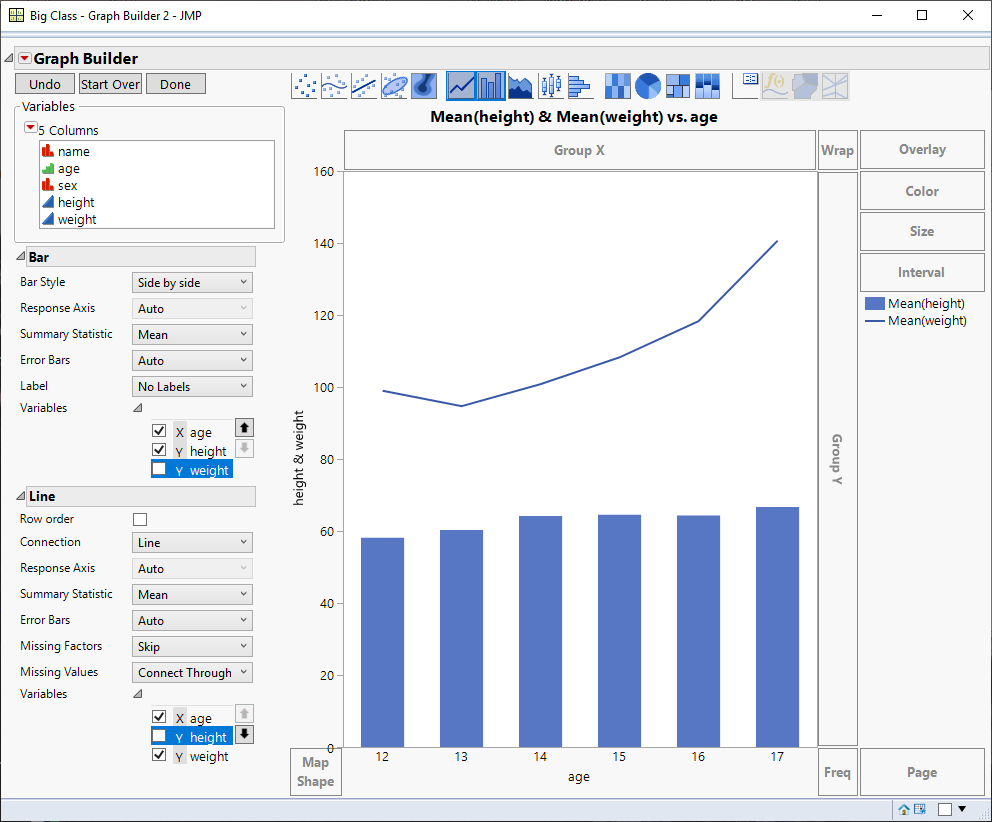Screen dimensions: 992x822
Task: Toggle Row order in the Line section
Action: tap(140, 519)
